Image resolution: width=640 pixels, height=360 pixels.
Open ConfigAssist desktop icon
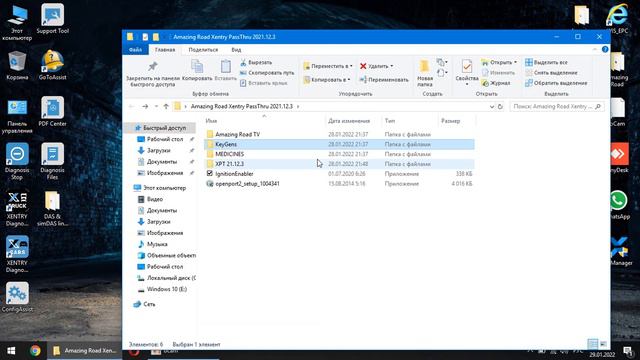click(17, 297)
